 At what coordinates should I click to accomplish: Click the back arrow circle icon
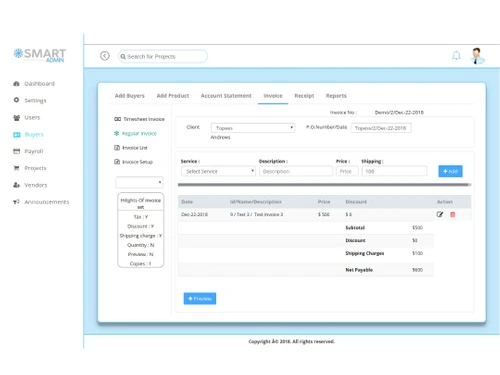[x=105, y=56]
